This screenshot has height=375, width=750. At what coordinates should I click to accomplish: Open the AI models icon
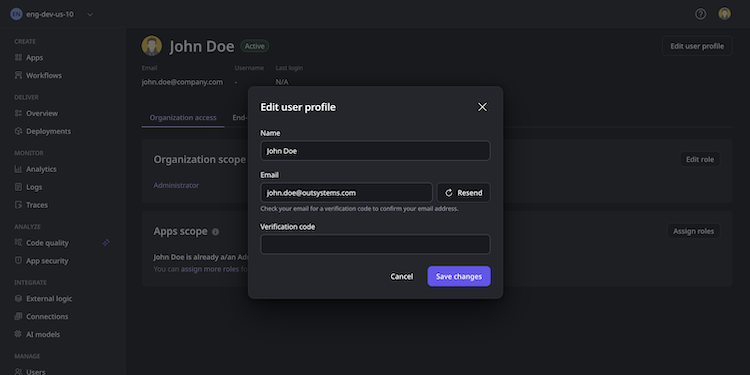pyautogui.click(x=18, y=334)
